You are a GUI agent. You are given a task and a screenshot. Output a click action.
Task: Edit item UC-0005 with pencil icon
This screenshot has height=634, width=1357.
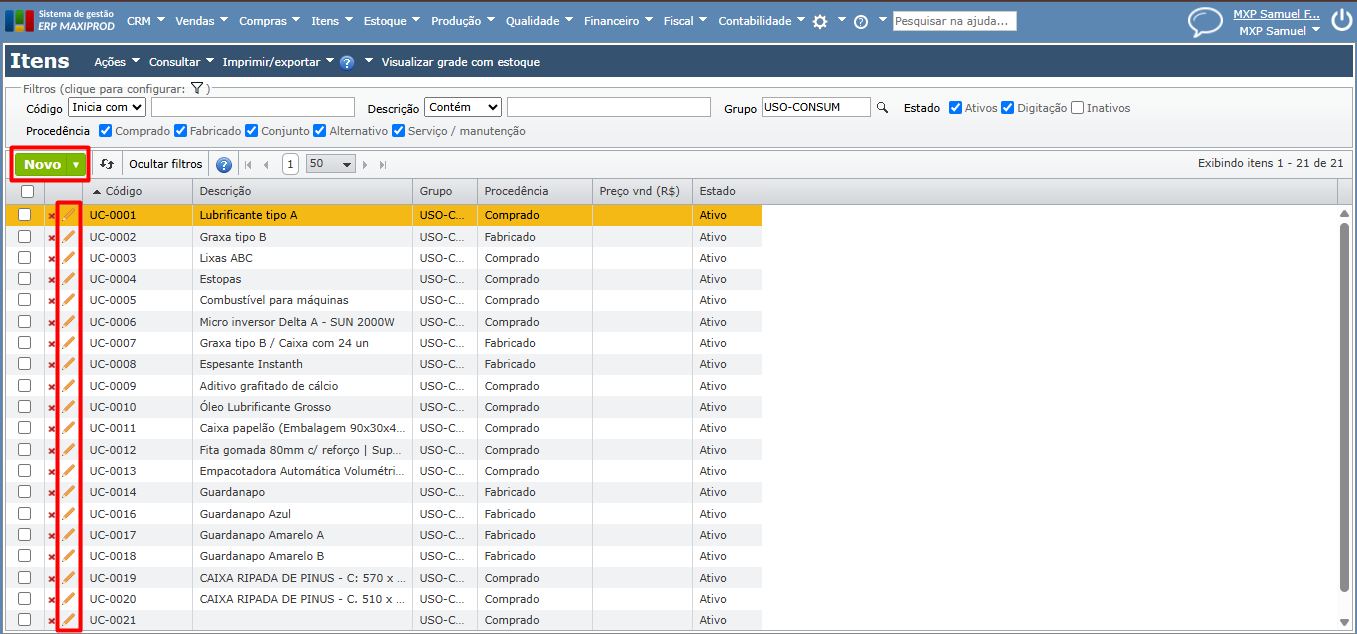pyautogui.click(x=69, y=300)
